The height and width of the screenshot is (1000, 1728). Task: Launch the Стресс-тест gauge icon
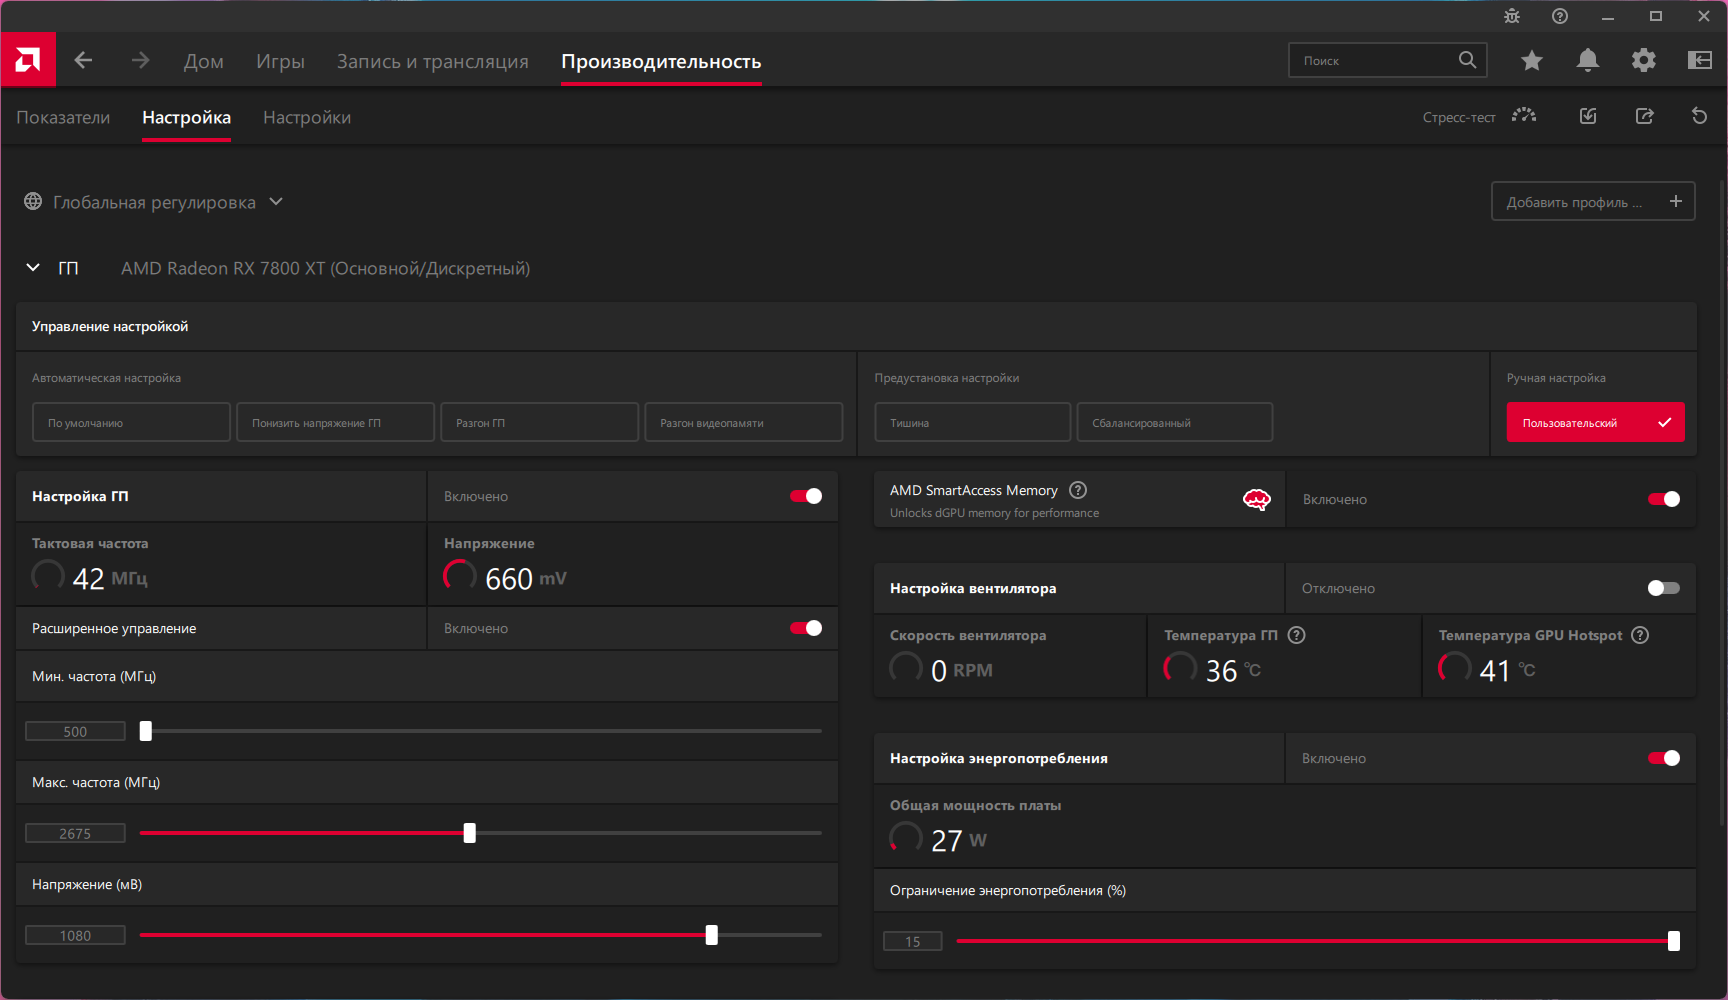point(1524,116)
